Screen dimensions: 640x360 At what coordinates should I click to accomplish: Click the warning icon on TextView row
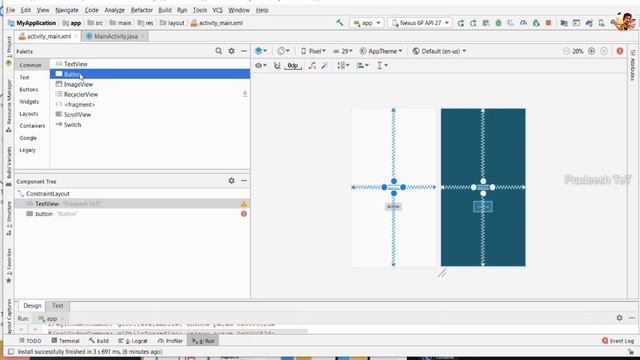244,204
